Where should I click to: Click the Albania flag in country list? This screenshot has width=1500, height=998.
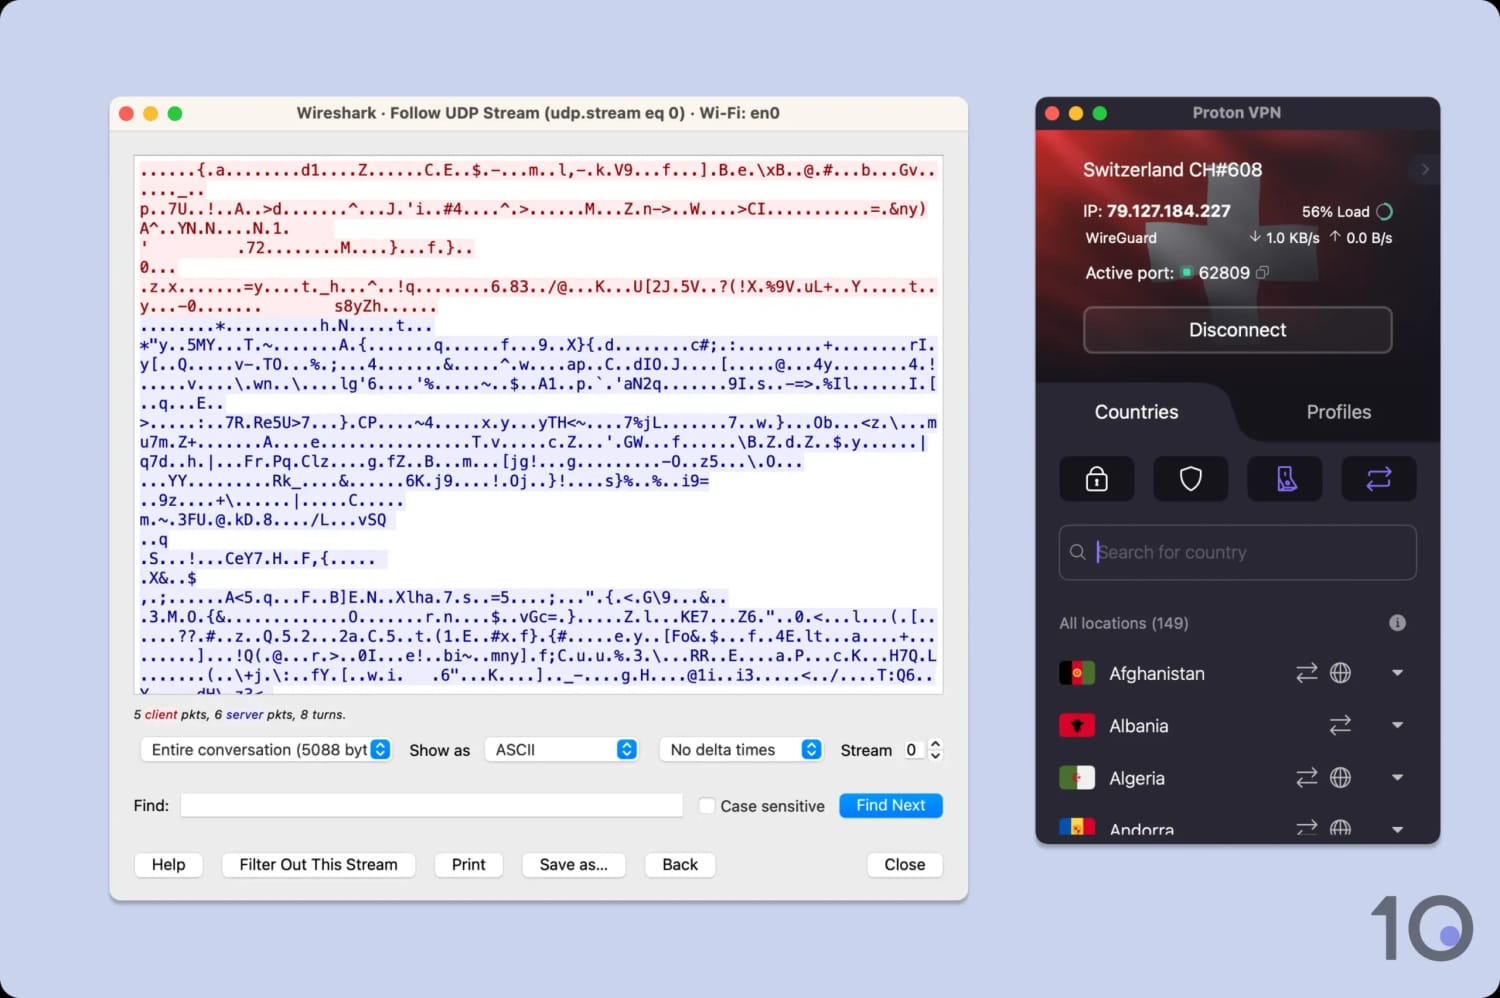[1077, 725]
